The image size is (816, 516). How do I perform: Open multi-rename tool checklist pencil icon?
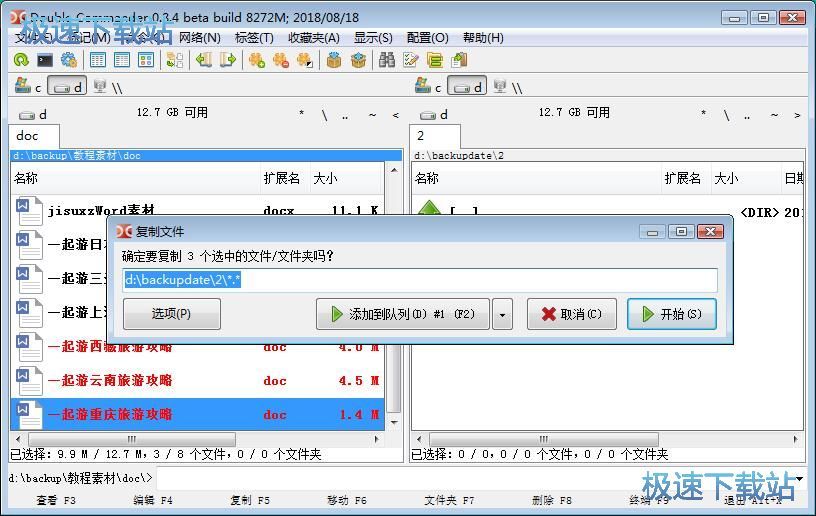tap(411, 60)
